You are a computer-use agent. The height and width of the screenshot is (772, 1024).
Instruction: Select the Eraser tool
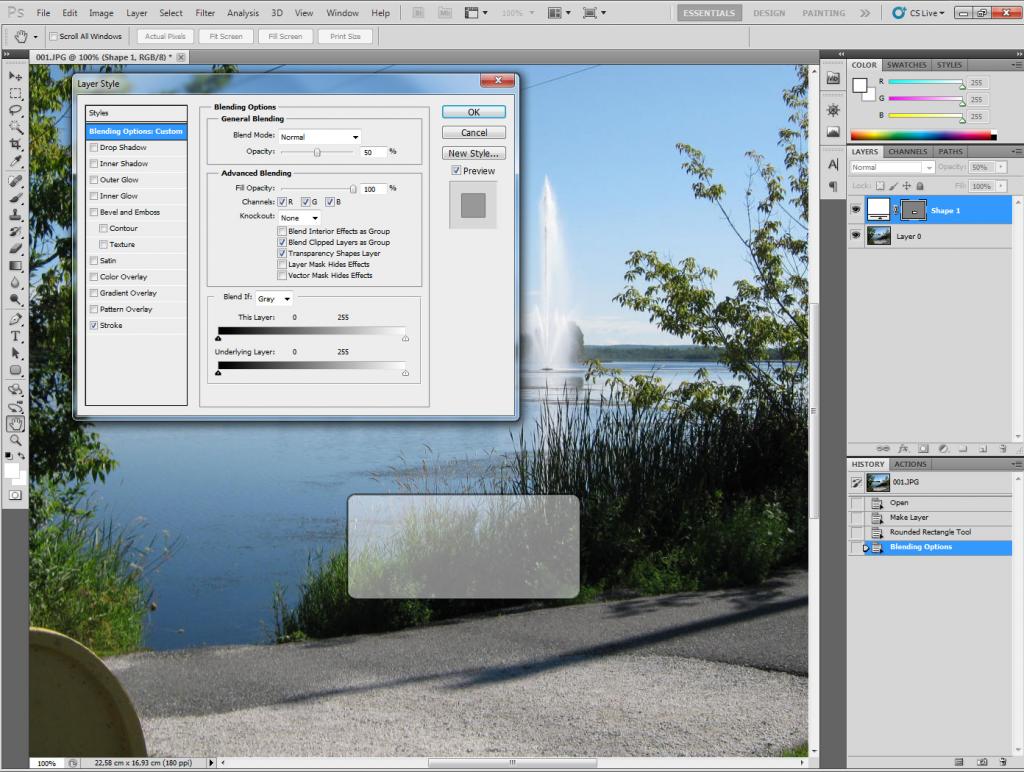tap(15, 249)
